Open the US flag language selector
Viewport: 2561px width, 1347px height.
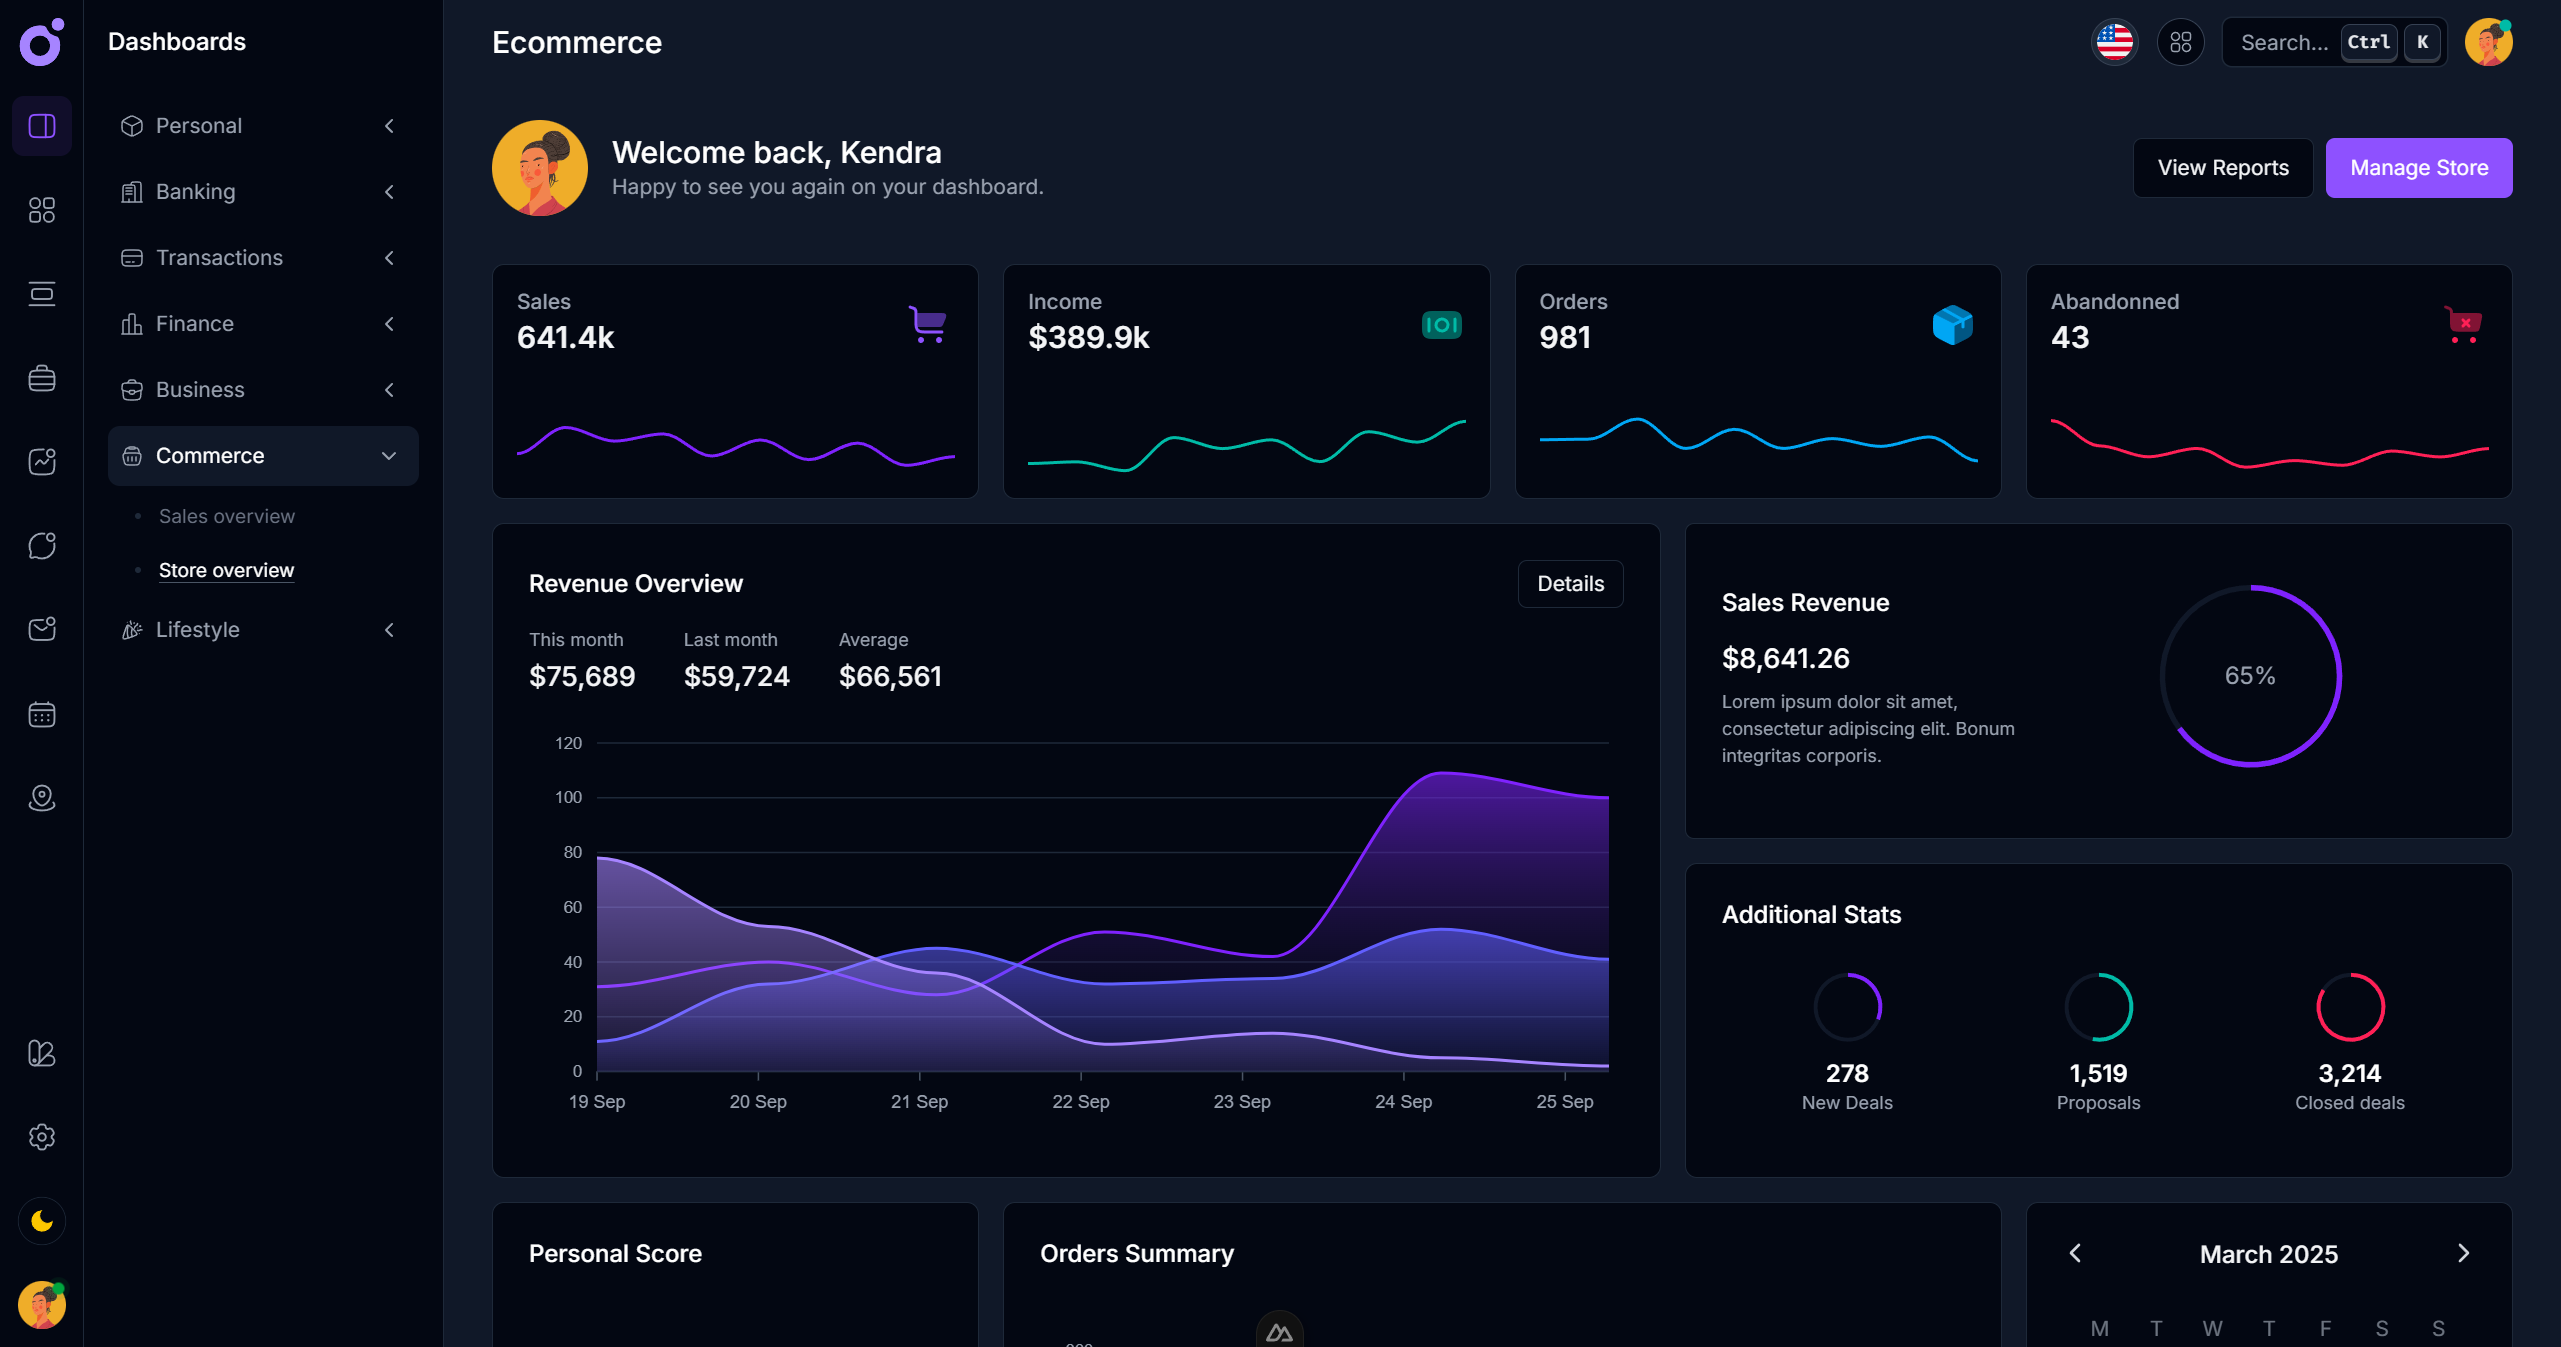[x=2114, y=42]
